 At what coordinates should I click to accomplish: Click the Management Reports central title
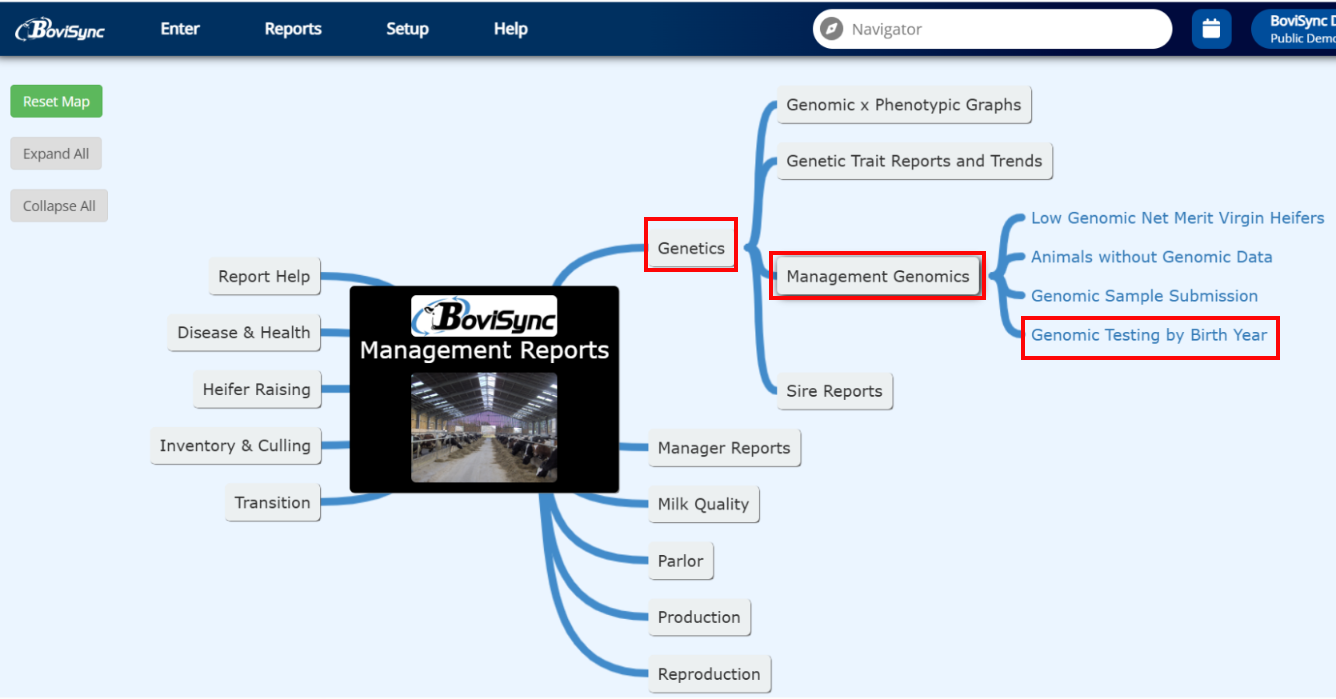click(484, 350)
